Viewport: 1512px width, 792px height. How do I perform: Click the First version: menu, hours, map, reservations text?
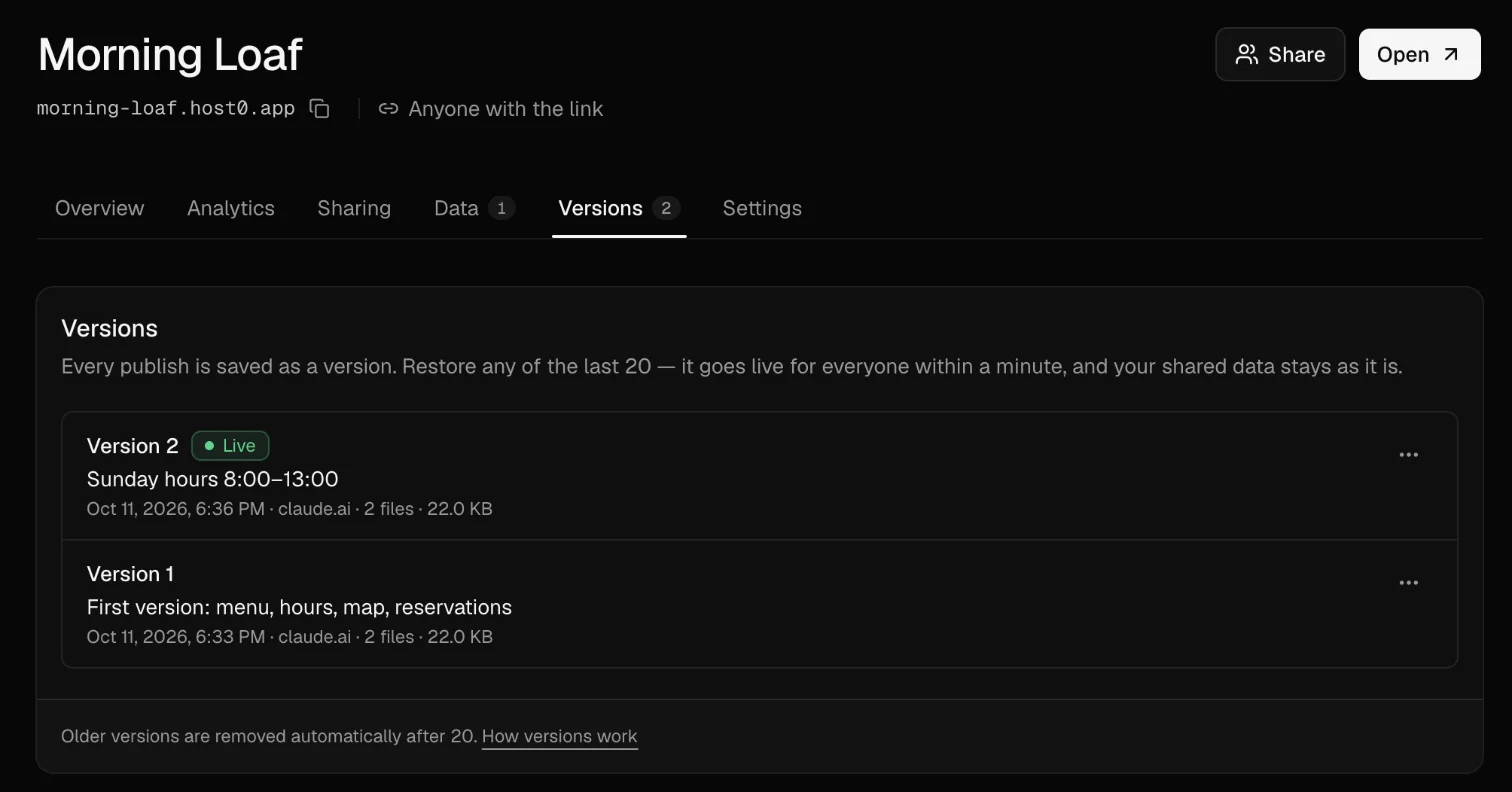pyautogui.click(x=299, y=607)
